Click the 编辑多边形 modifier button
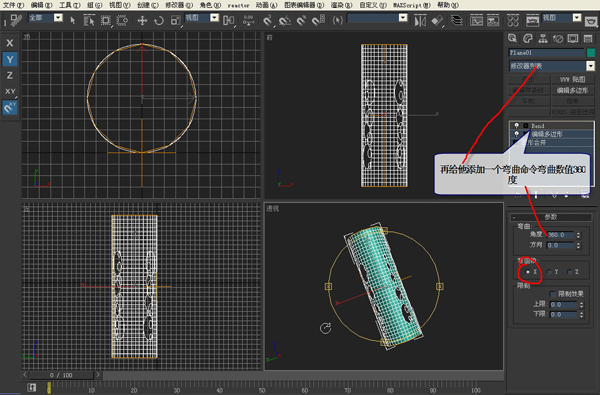The image size is (600, 395). coord(572,90)
